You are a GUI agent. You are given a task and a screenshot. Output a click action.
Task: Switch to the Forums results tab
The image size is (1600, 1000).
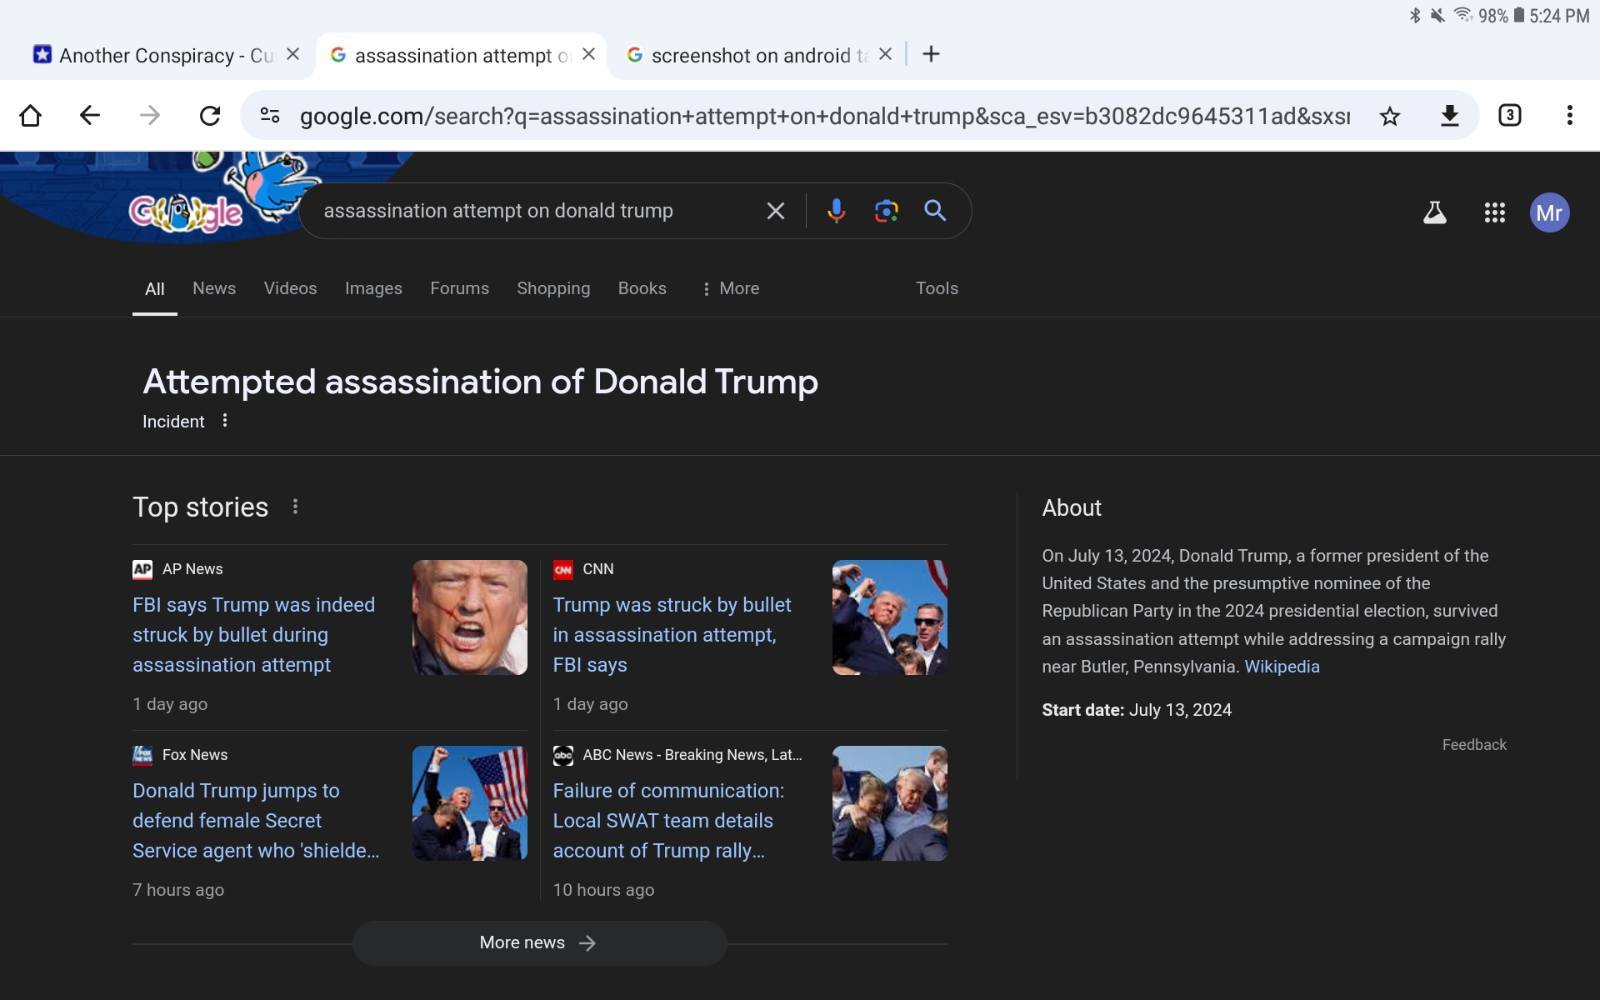[460, 288]
